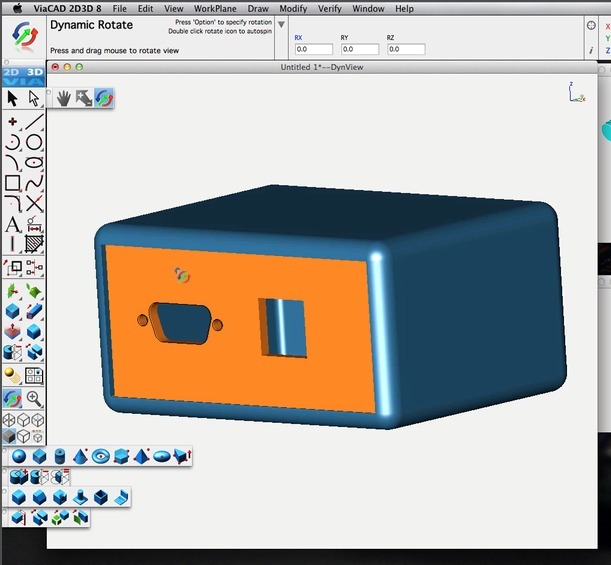Viewport: 611px width, 565px height.
Task: Click Dynamic Rotate in floating view palette
Action: point(104,98)
